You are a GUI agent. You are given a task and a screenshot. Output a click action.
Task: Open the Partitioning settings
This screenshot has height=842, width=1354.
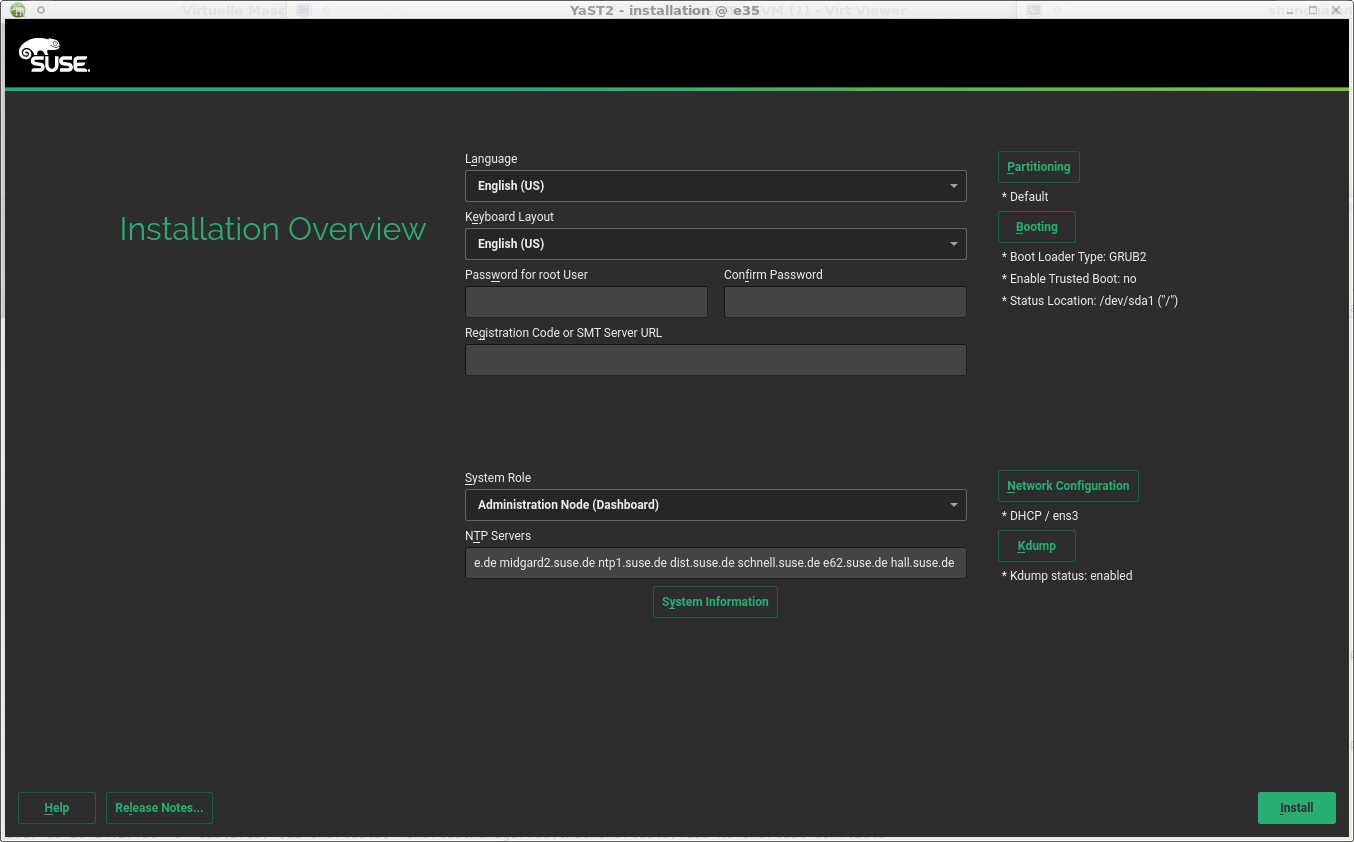1038,167
